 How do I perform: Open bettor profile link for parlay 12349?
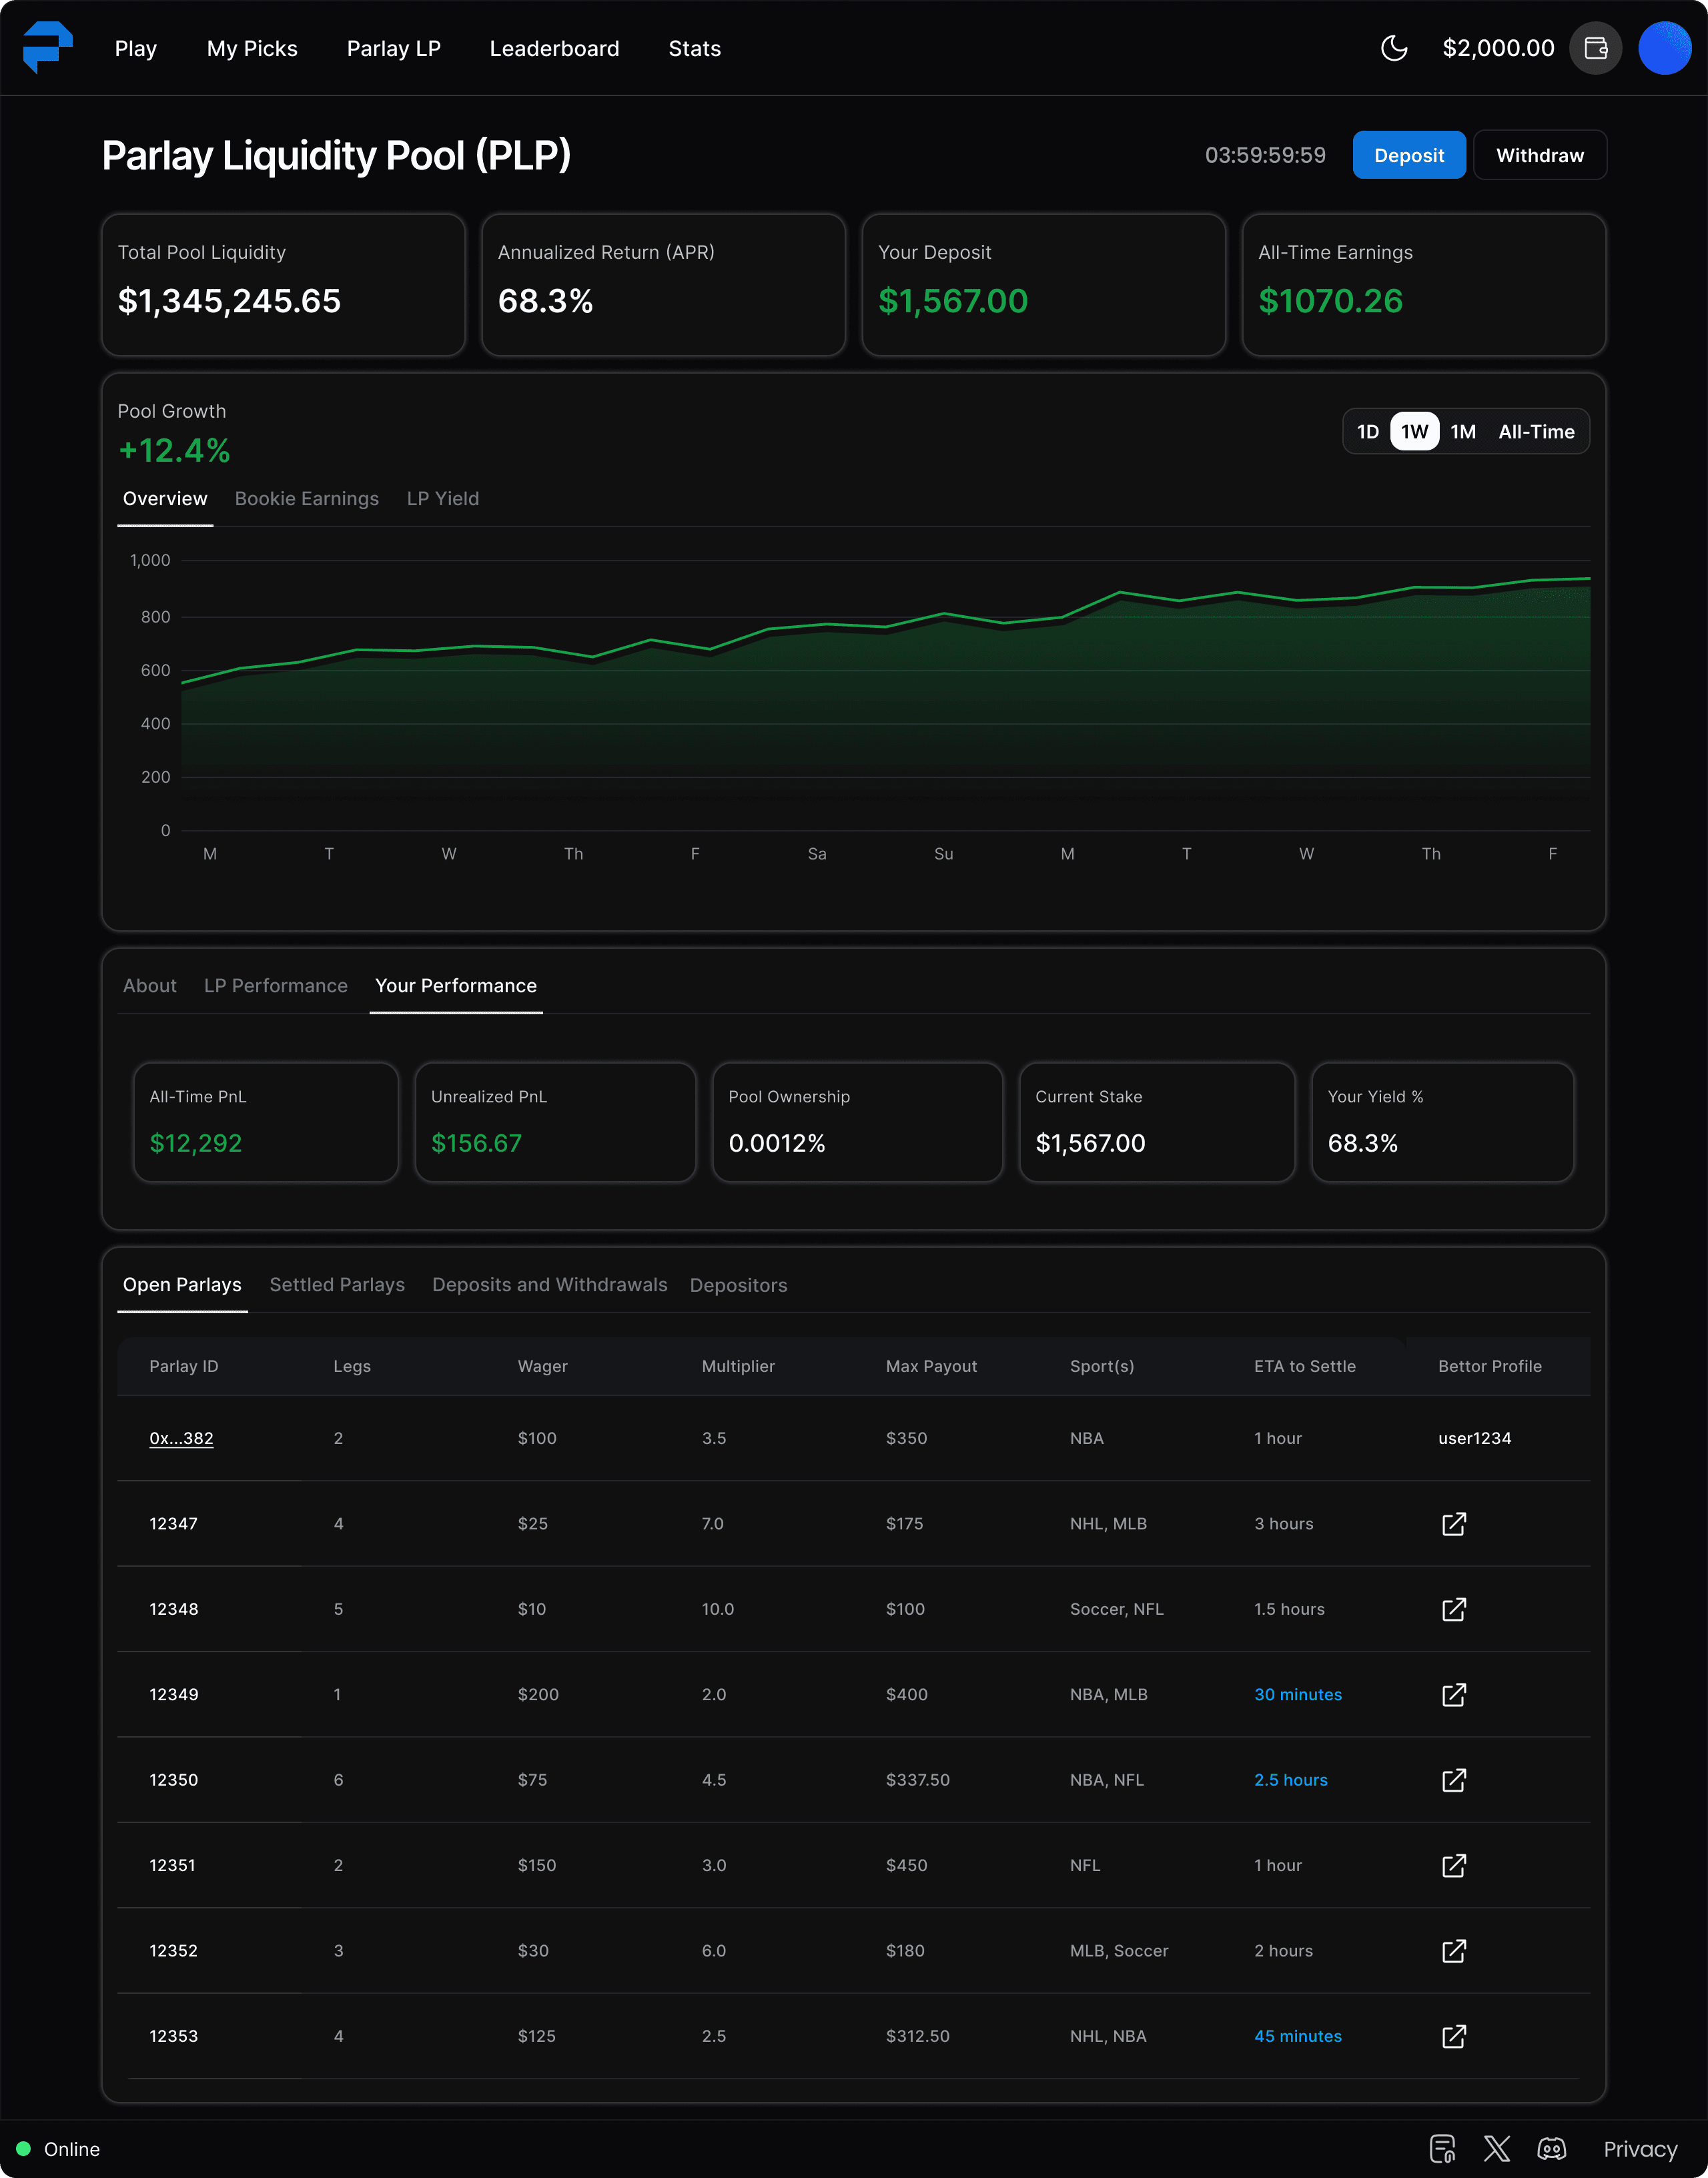point(1453,1695)
